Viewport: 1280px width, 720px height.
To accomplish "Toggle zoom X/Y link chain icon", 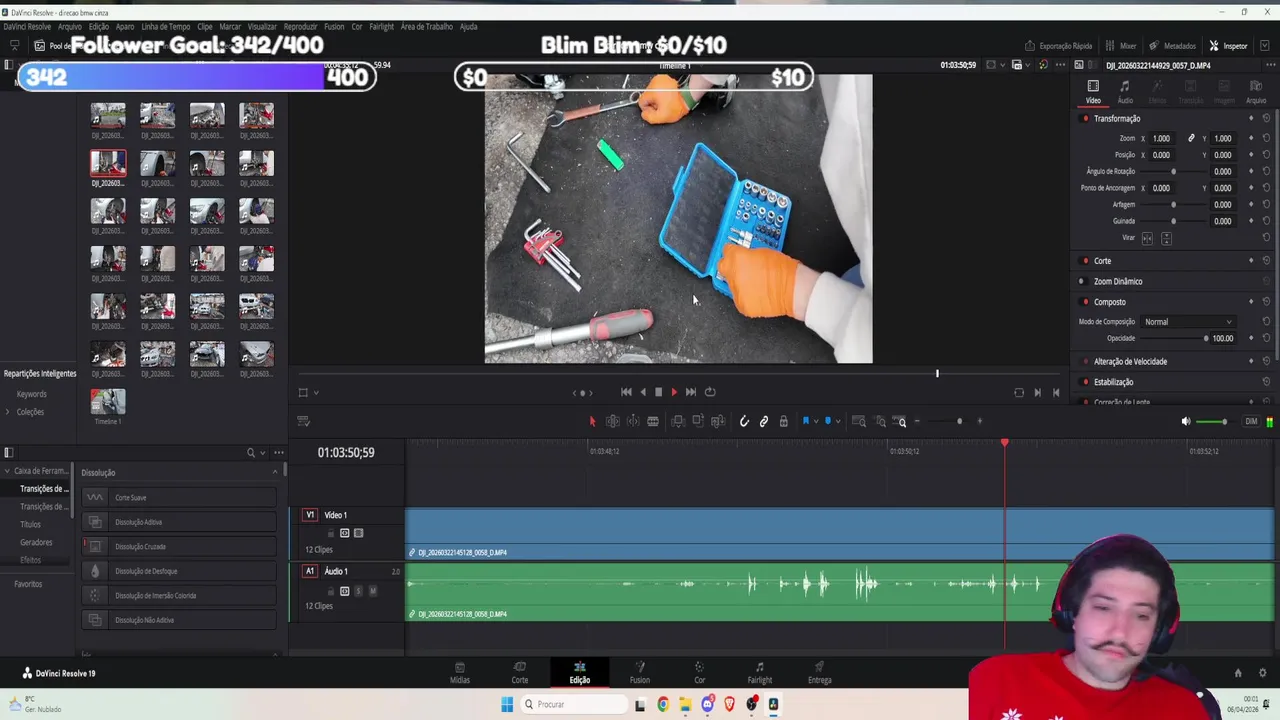I will pyautogui.click(x=1191, y=139).
